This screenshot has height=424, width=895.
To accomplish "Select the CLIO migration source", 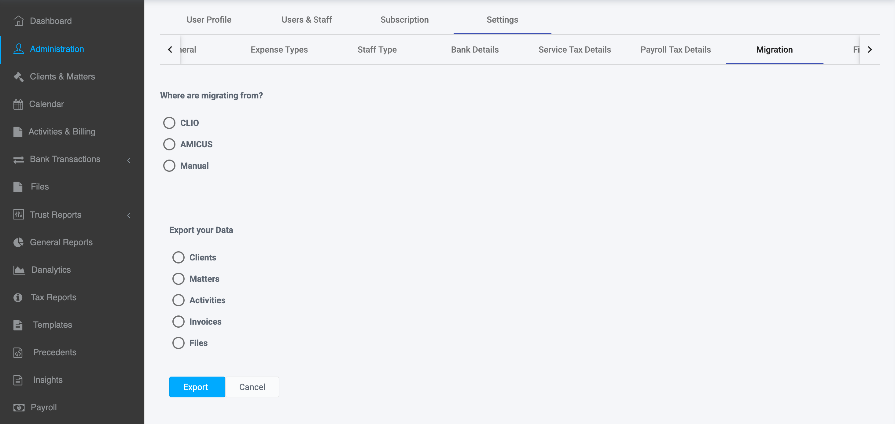I will point(169,123).
